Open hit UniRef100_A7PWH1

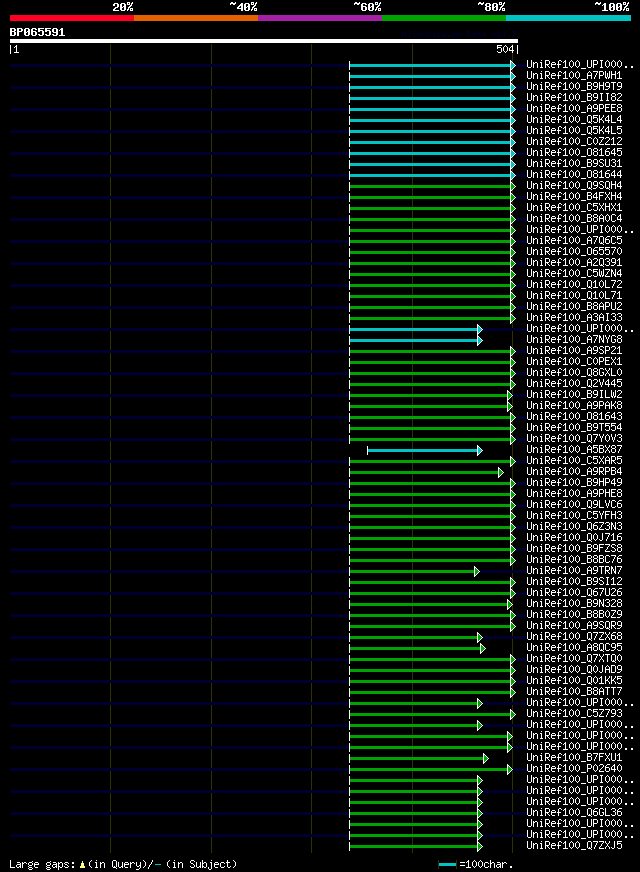point(574,75)
